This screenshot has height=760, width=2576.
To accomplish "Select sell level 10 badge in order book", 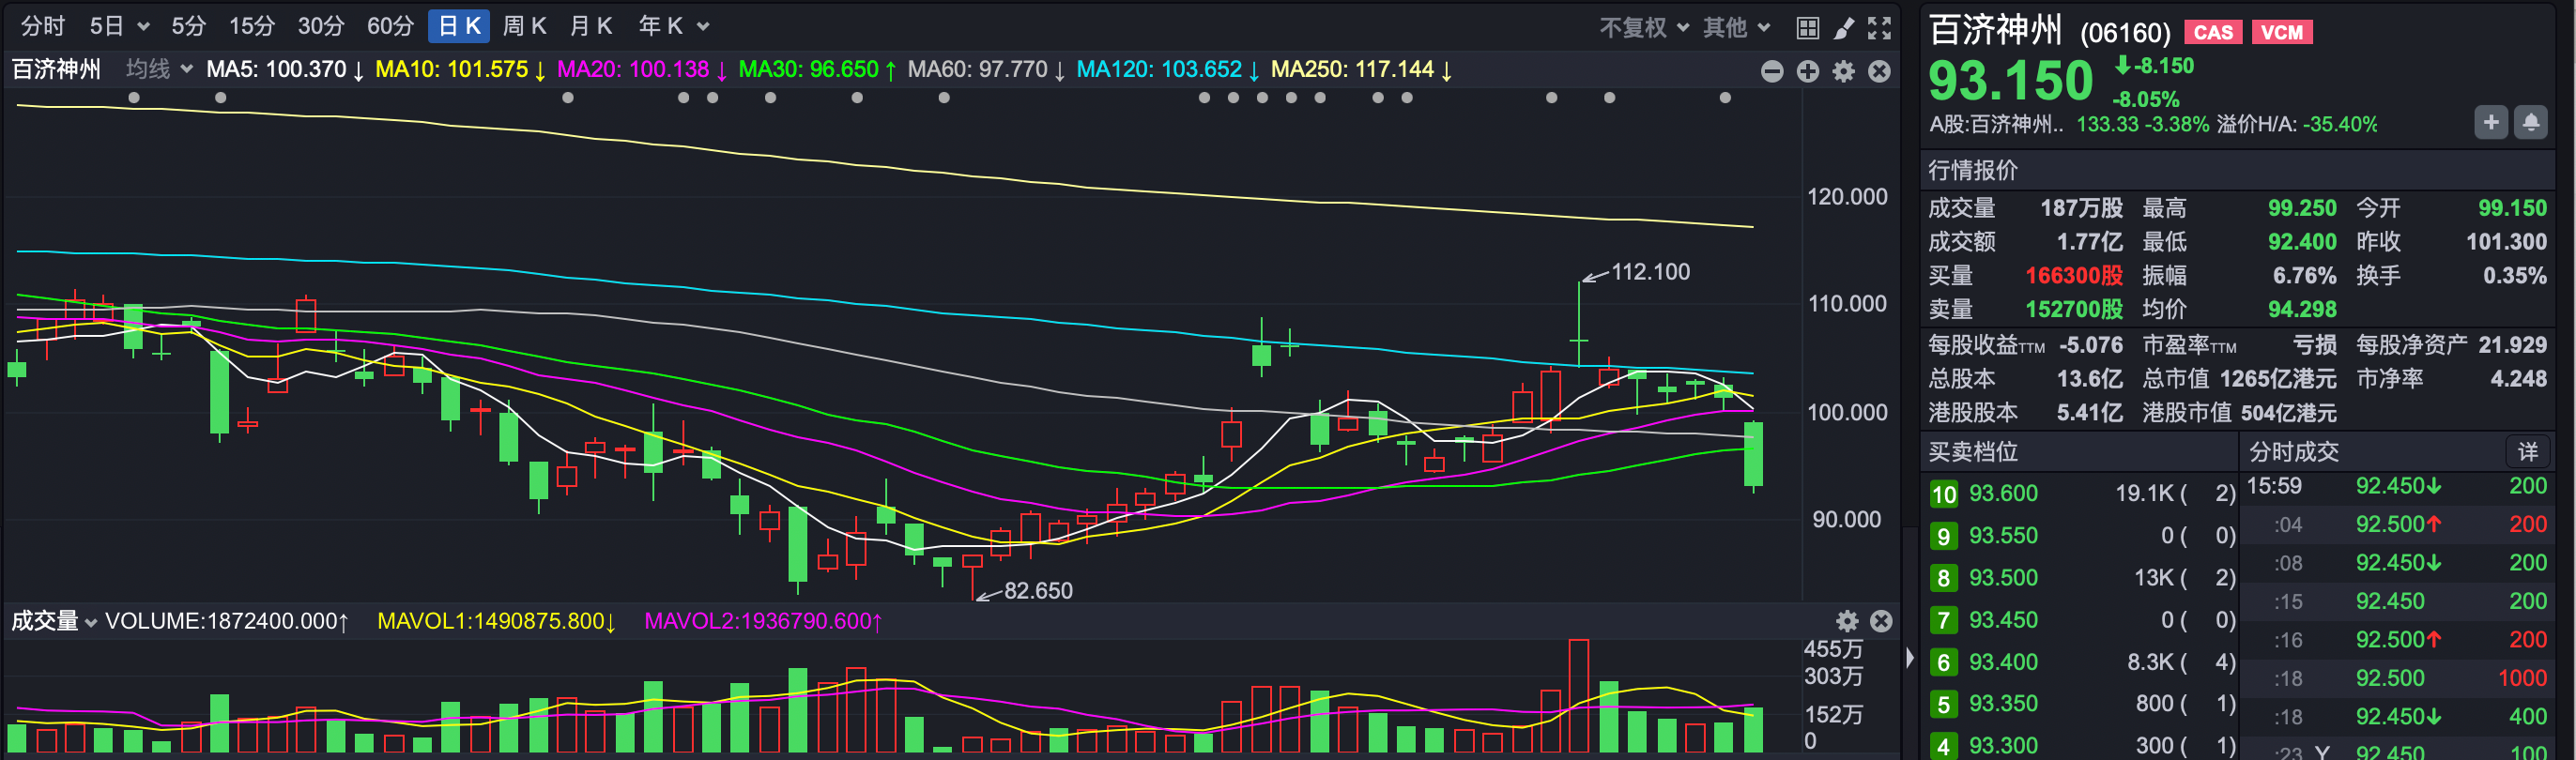I will 1943,494.
